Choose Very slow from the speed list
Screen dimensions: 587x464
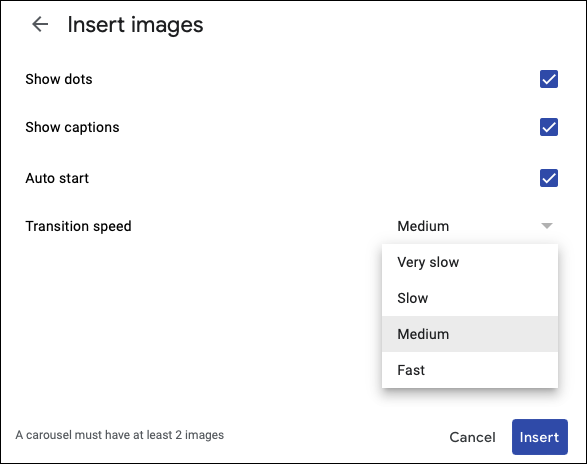tap(470, 262)
